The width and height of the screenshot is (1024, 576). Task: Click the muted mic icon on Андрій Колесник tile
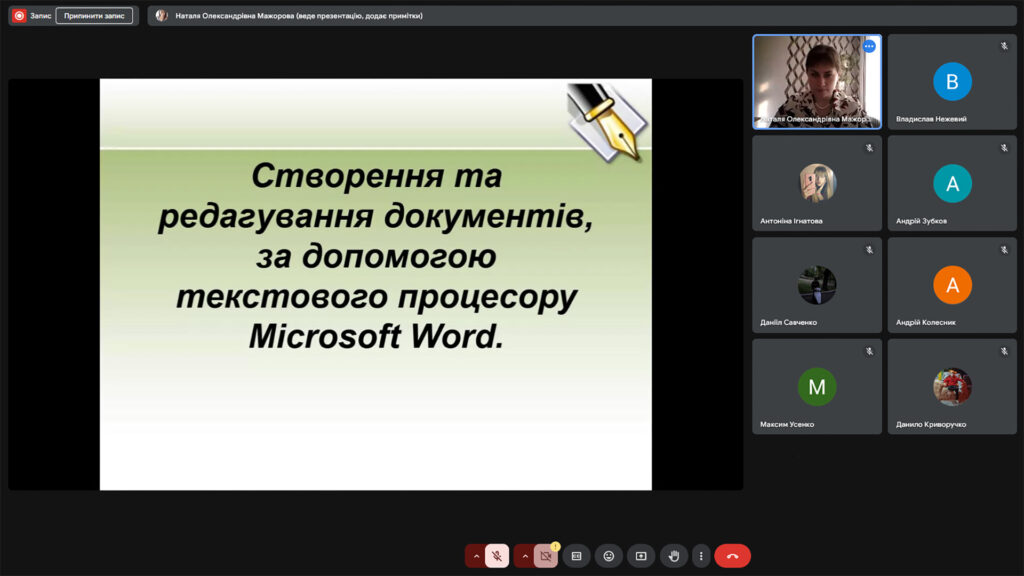click(1004, 250)
